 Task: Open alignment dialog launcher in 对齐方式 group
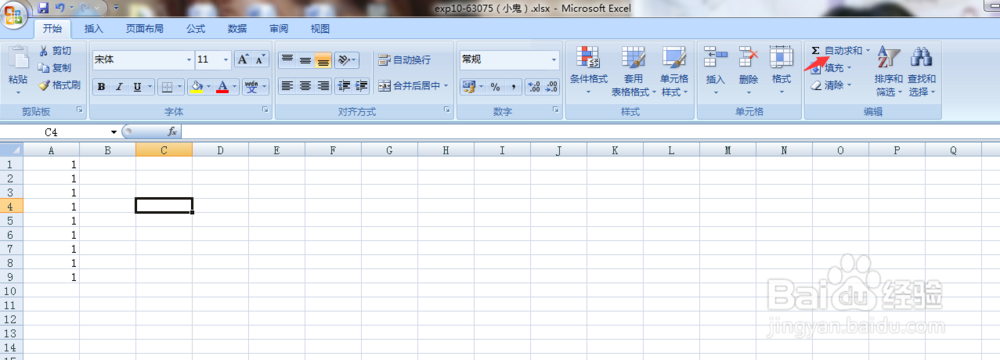[x=447, y=111]
